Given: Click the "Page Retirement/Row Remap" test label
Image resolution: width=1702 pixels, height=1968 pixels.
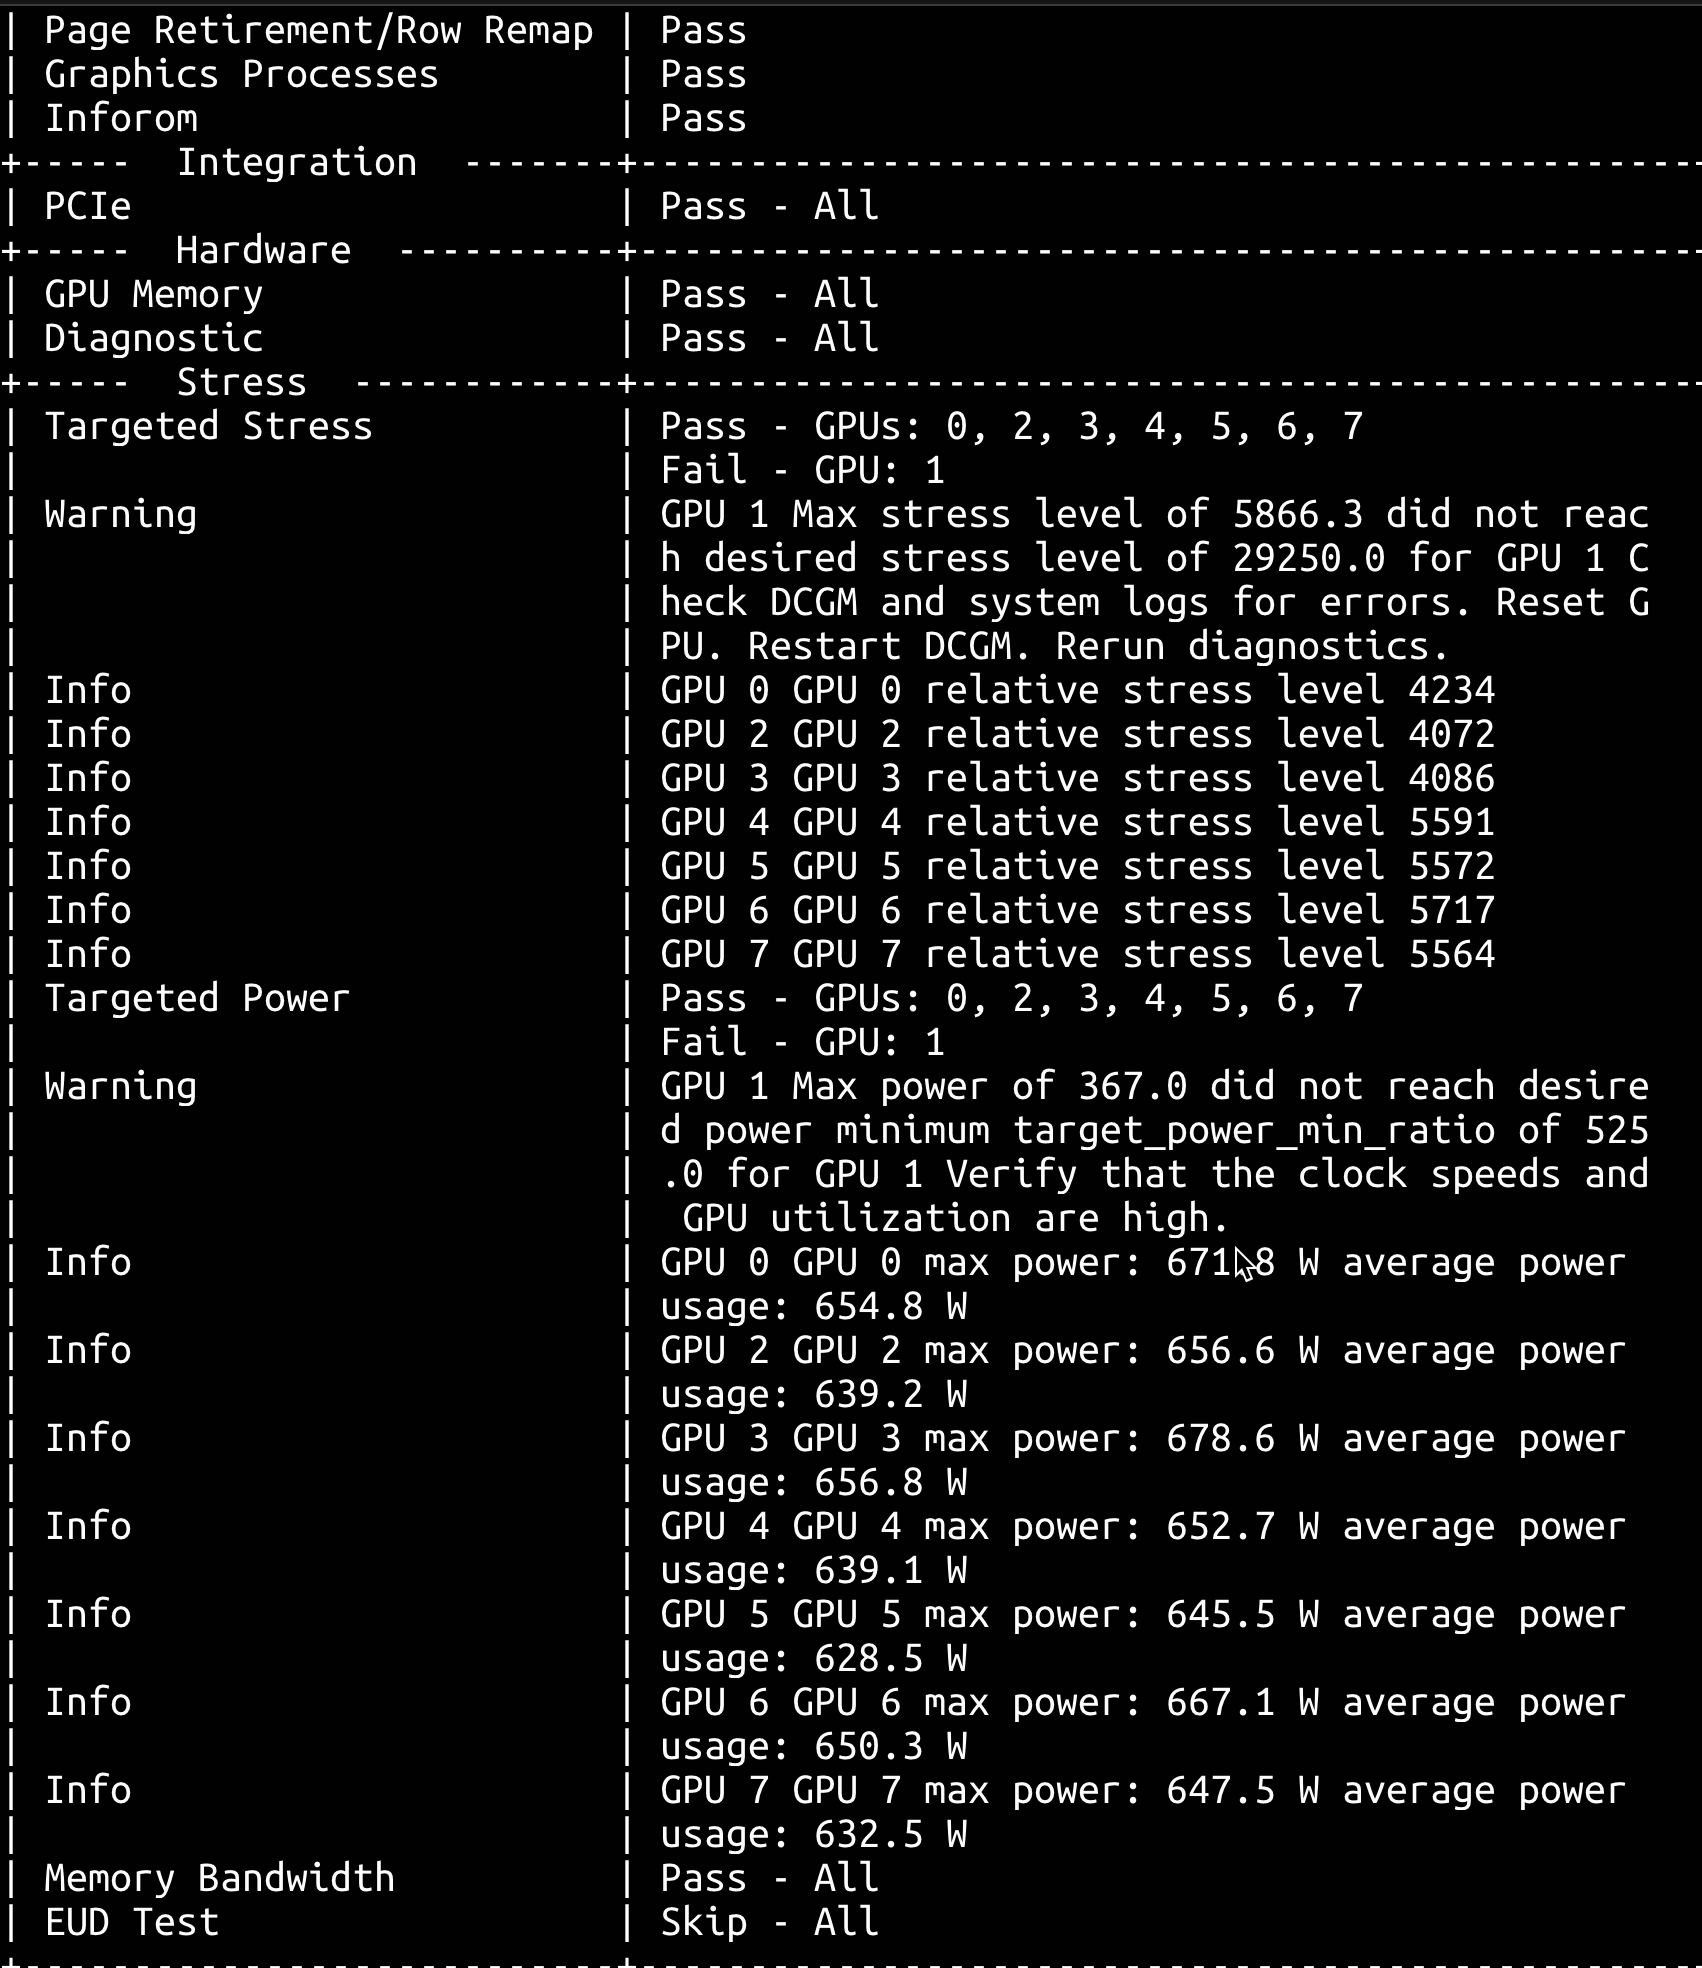Looking at the screenshot, I should point(318,31).
